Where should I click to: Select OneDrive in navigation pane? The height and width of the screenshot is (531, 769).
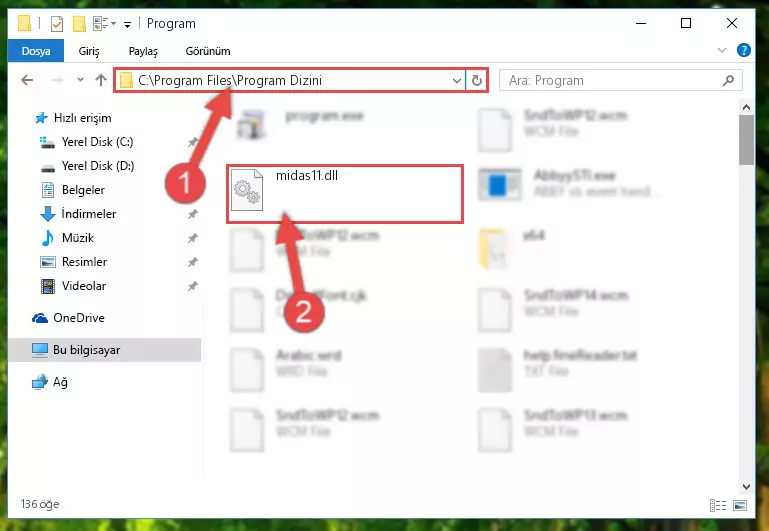tap(78, 318)
